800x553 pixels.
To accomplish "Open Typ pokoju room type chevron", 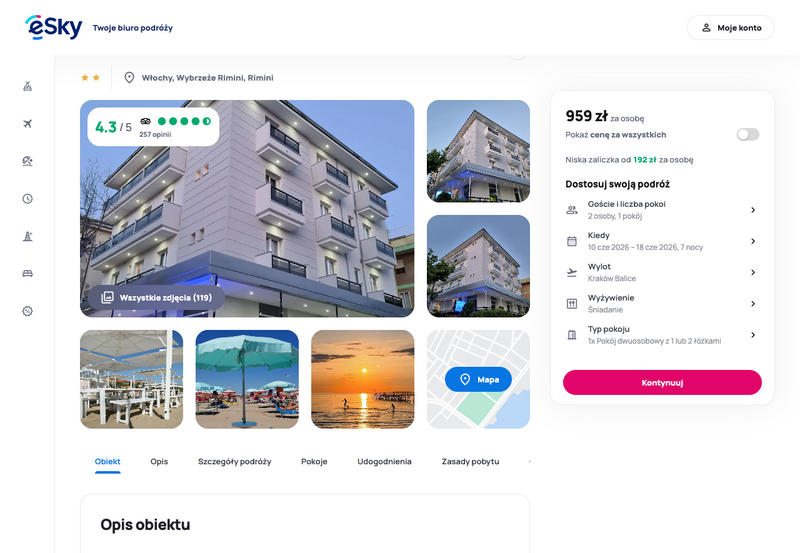I will [753, 335].
